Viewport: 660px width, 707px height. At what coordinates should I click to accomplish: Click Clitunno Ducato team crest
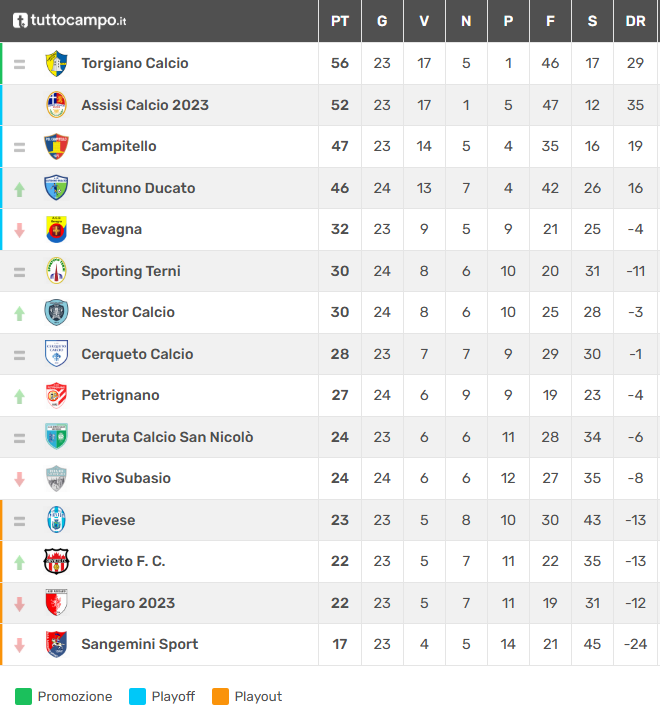[56, 188]
